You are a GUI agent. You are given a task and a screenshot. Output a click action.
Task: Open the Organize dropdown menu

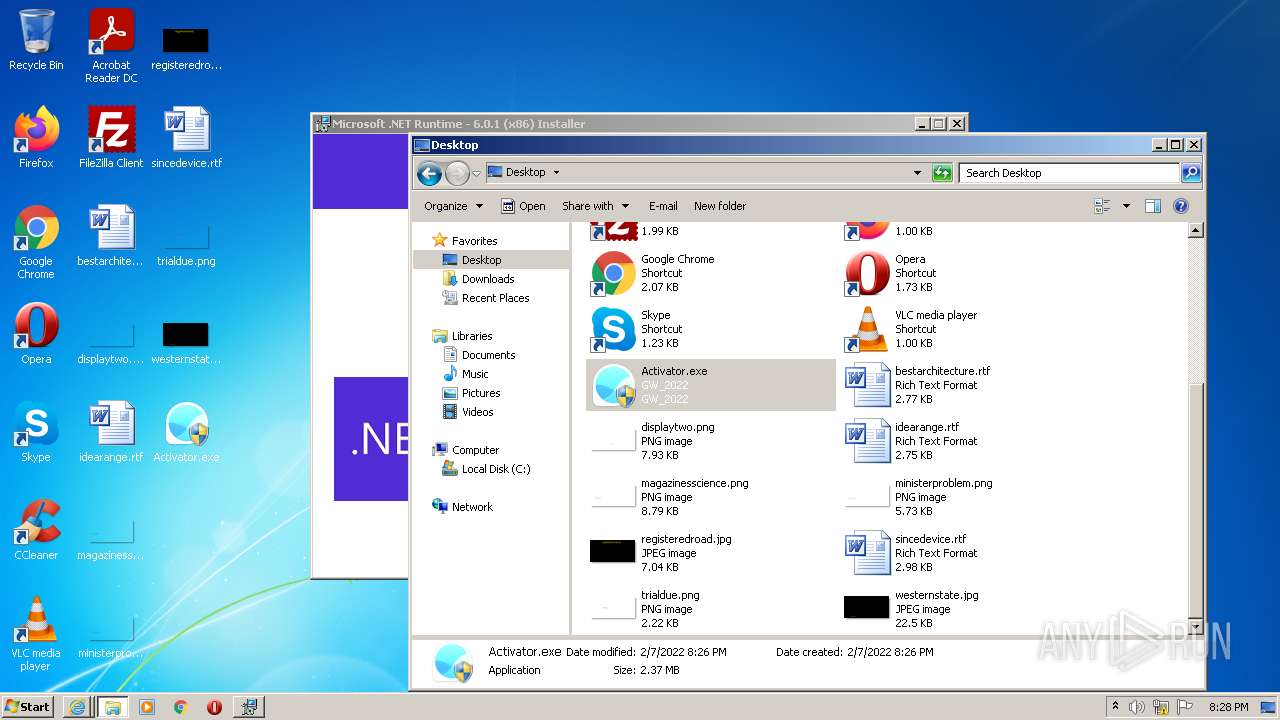453,206
